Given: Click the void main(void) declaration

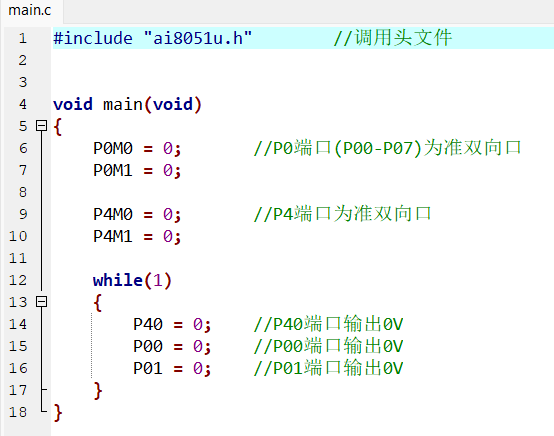Looking at the screenshot, I should 127,104.
